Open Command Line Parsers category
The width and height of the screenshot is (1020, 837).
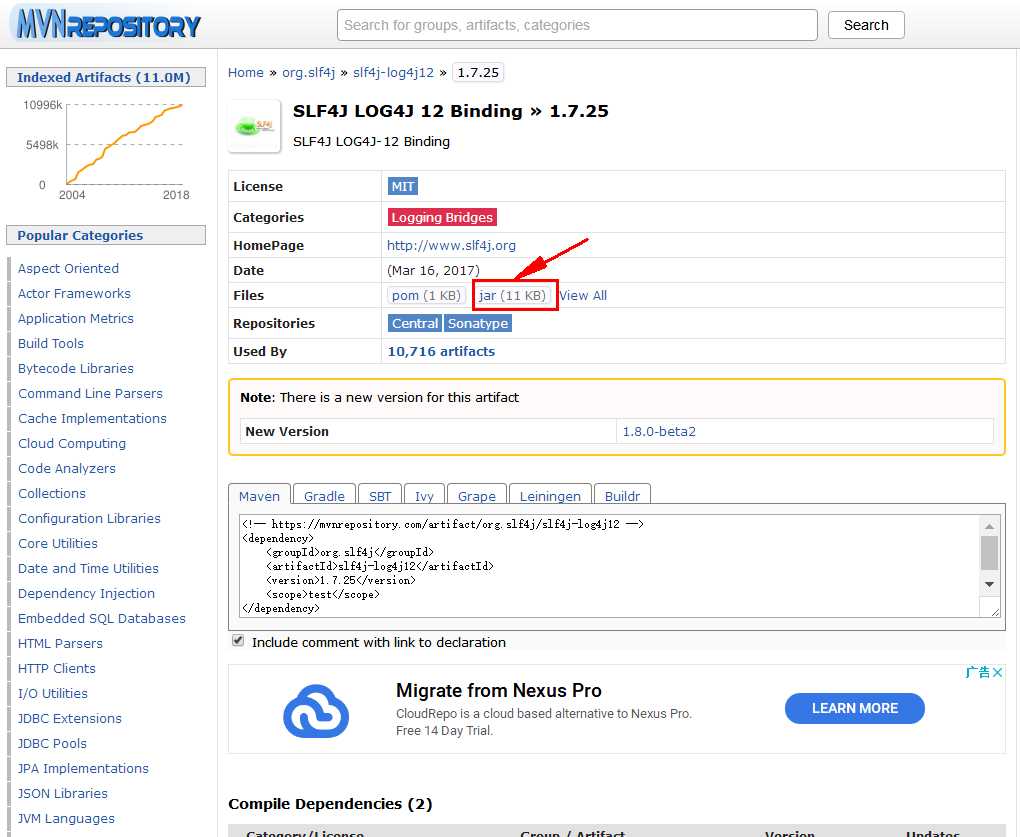click(x=90, y=393)
